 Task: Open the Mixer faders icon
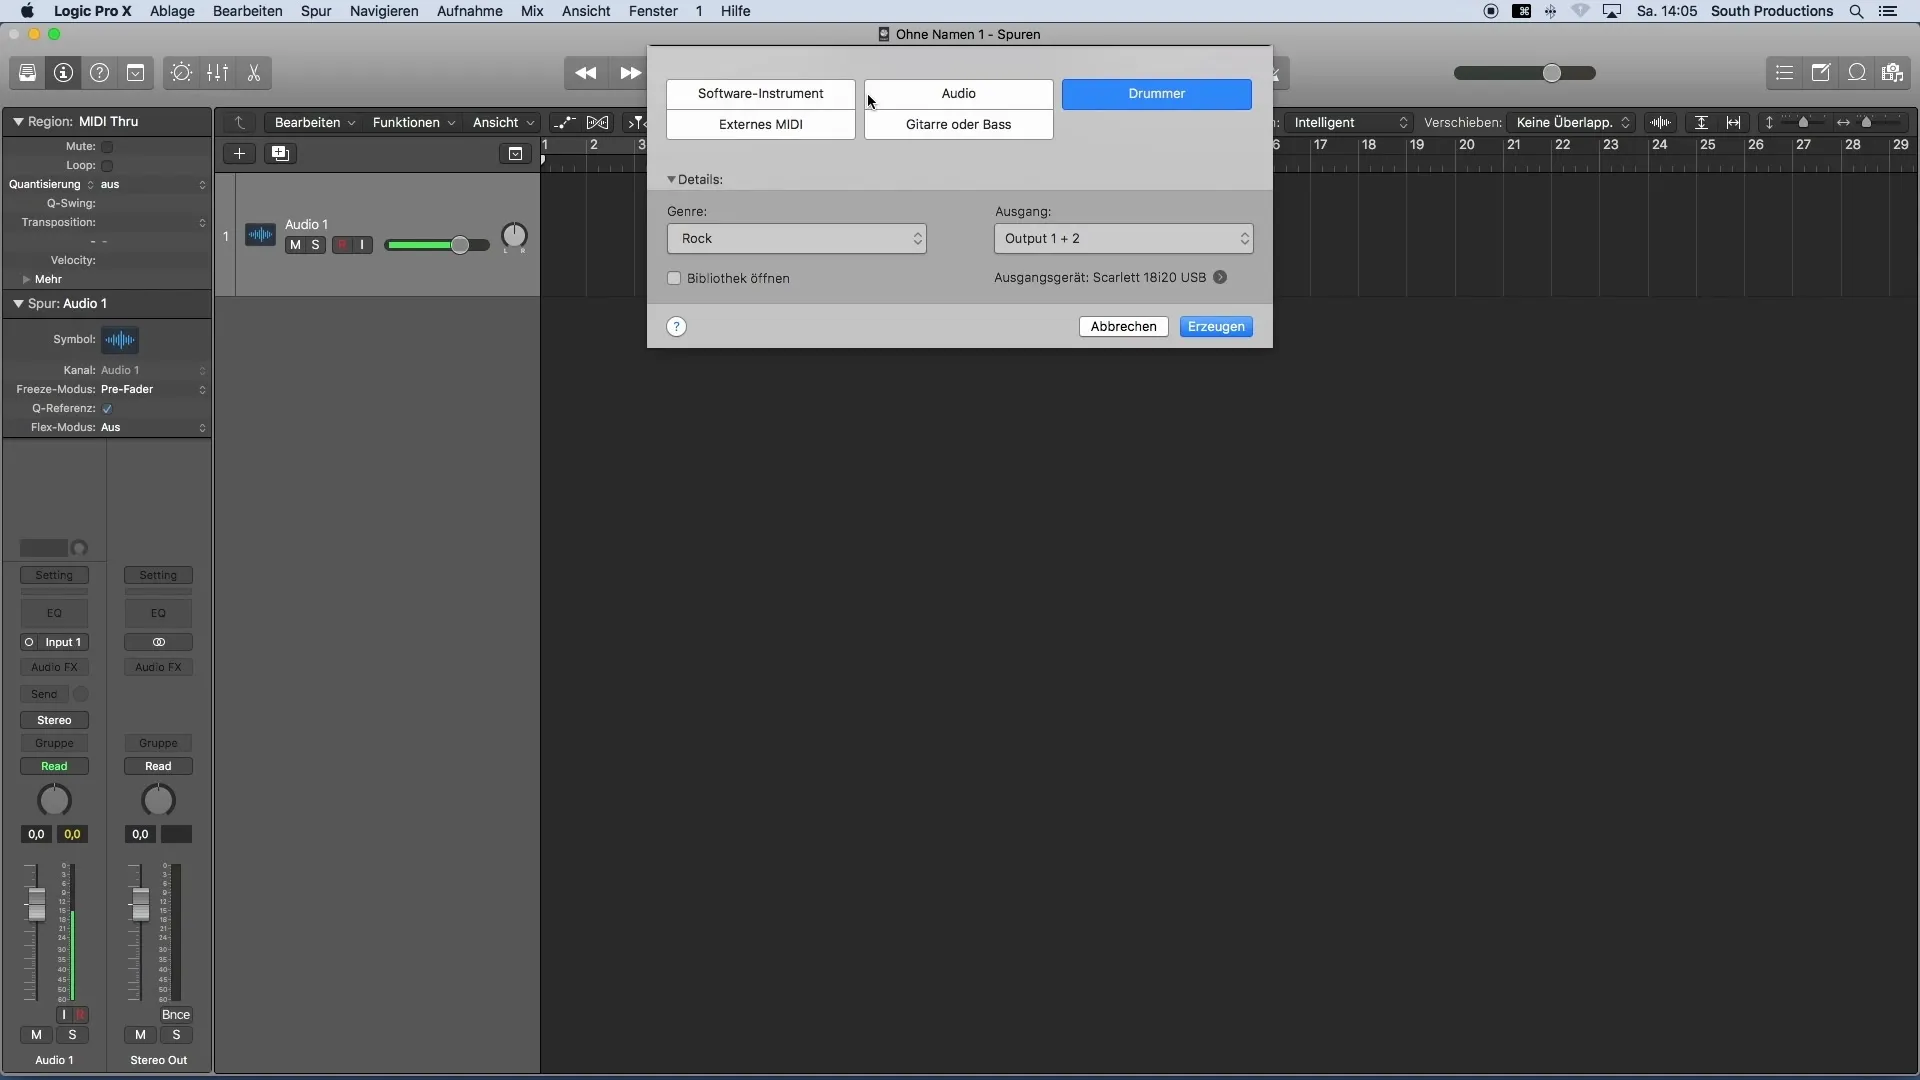[217, 73]
